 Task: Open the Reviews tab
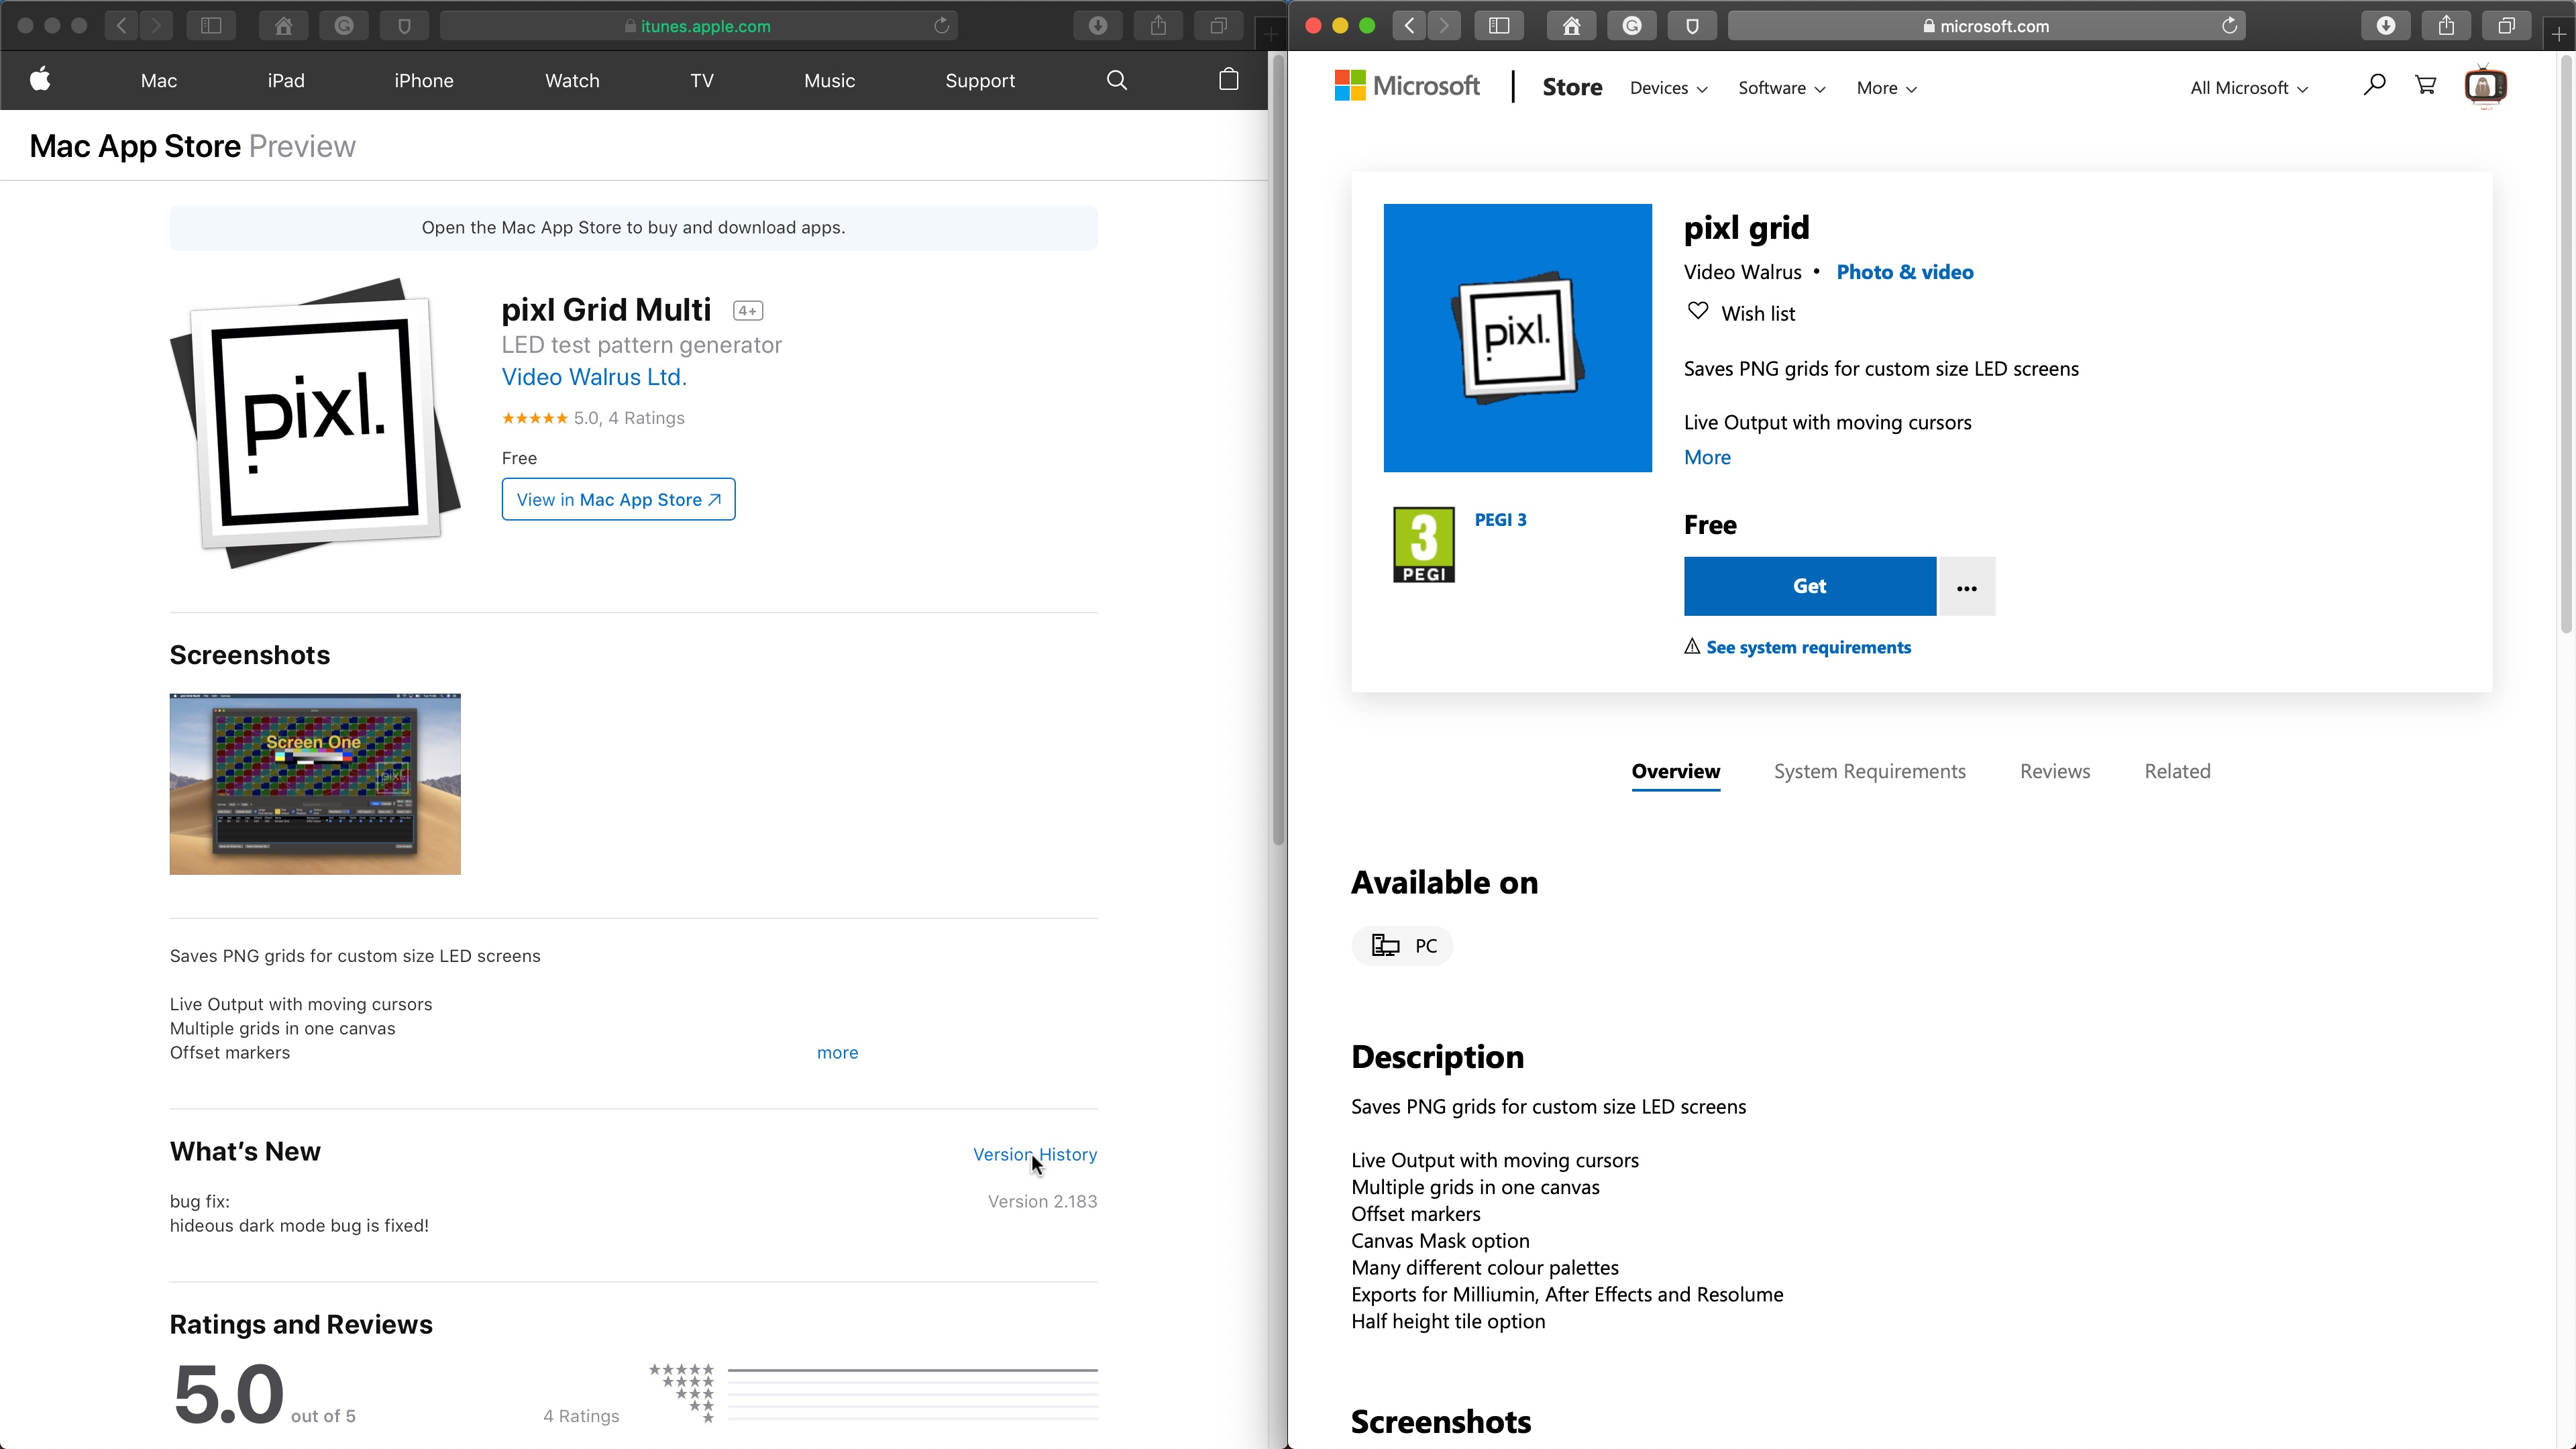click(x=2054, y=771)
